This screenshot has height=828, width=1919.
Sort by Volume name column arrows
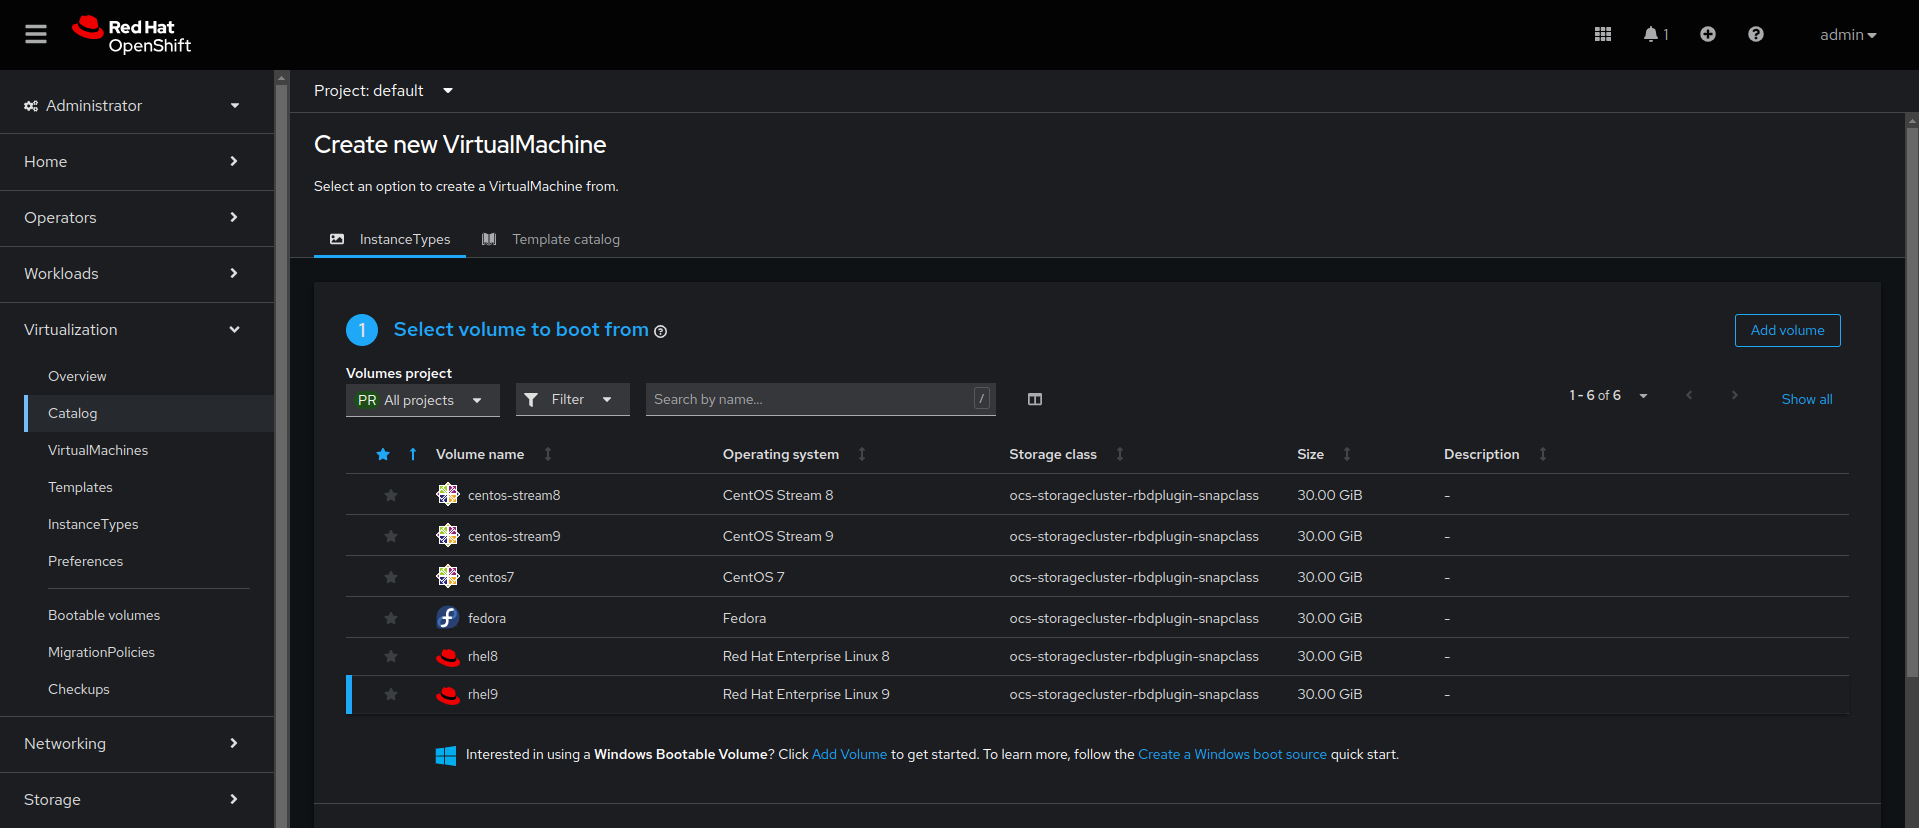coord(548,454)
